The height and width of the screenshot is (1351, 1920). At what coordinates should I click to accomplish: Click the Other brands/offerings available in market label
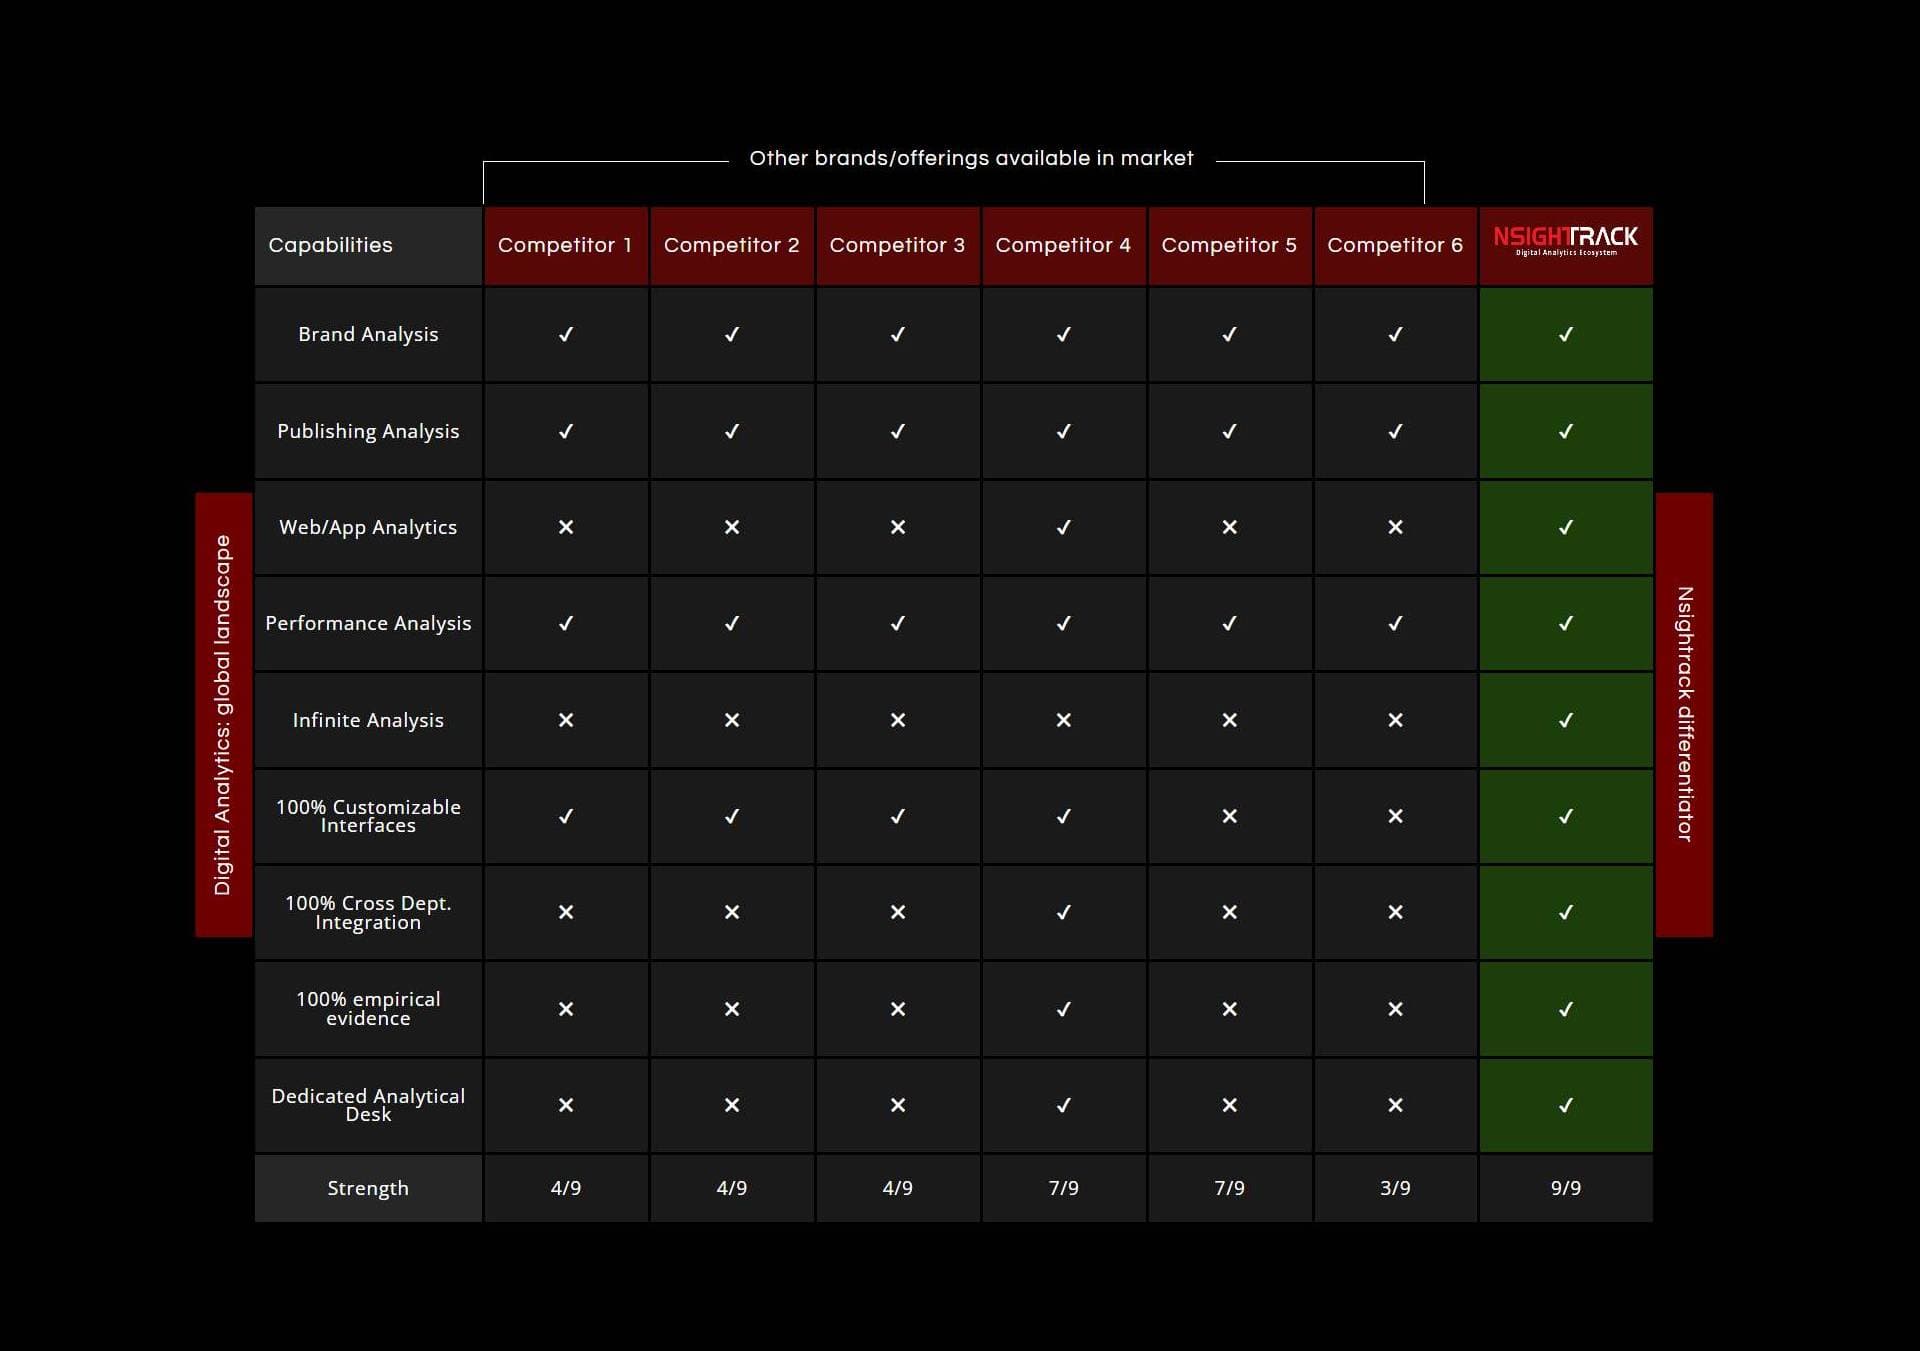click(971, 157)
